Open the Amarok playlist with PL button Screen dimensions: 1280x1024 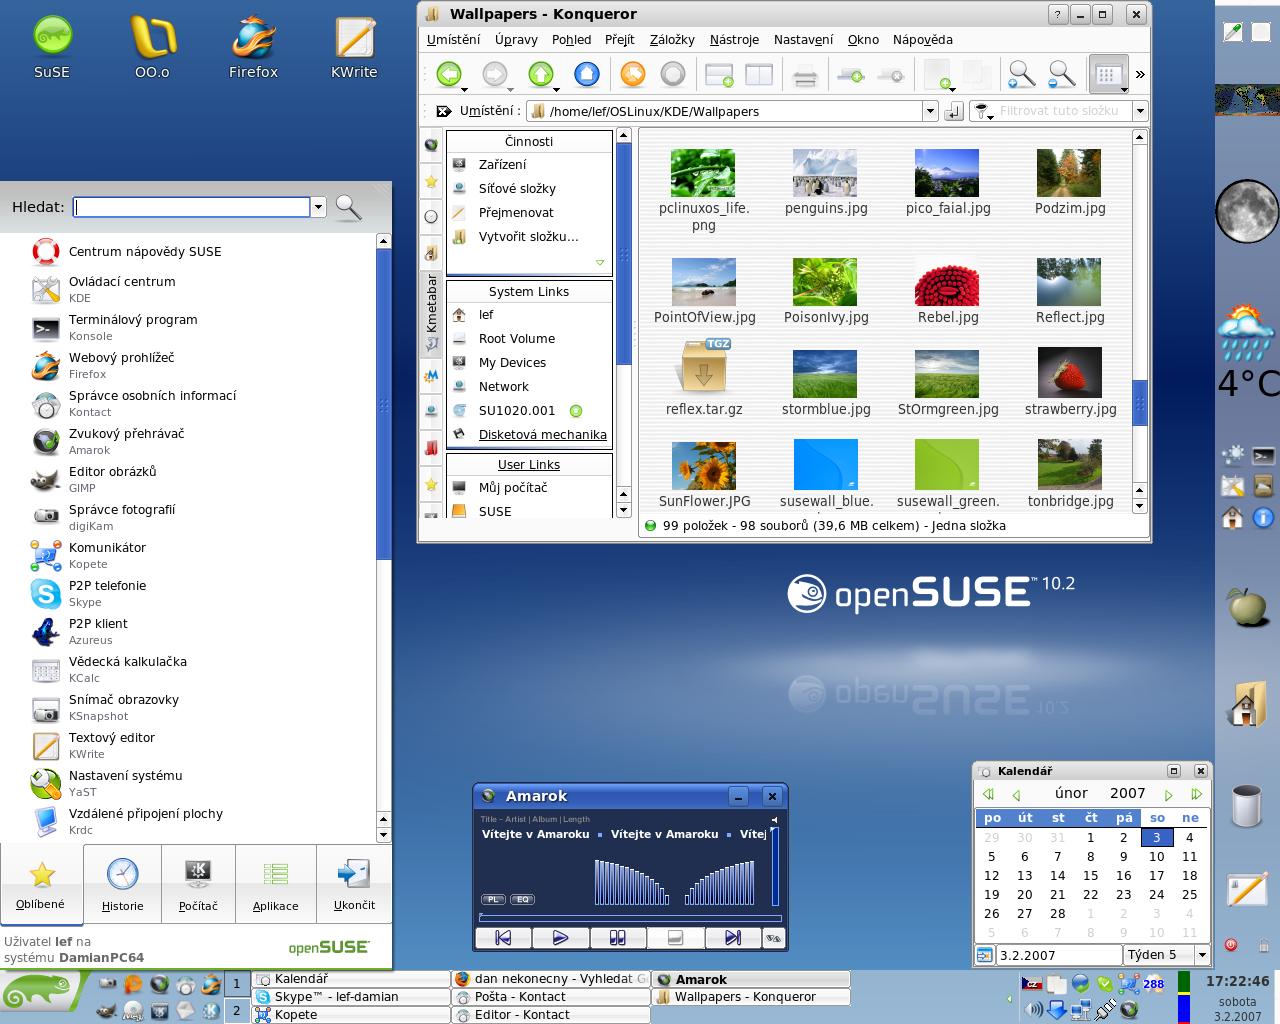pos(493,899)
